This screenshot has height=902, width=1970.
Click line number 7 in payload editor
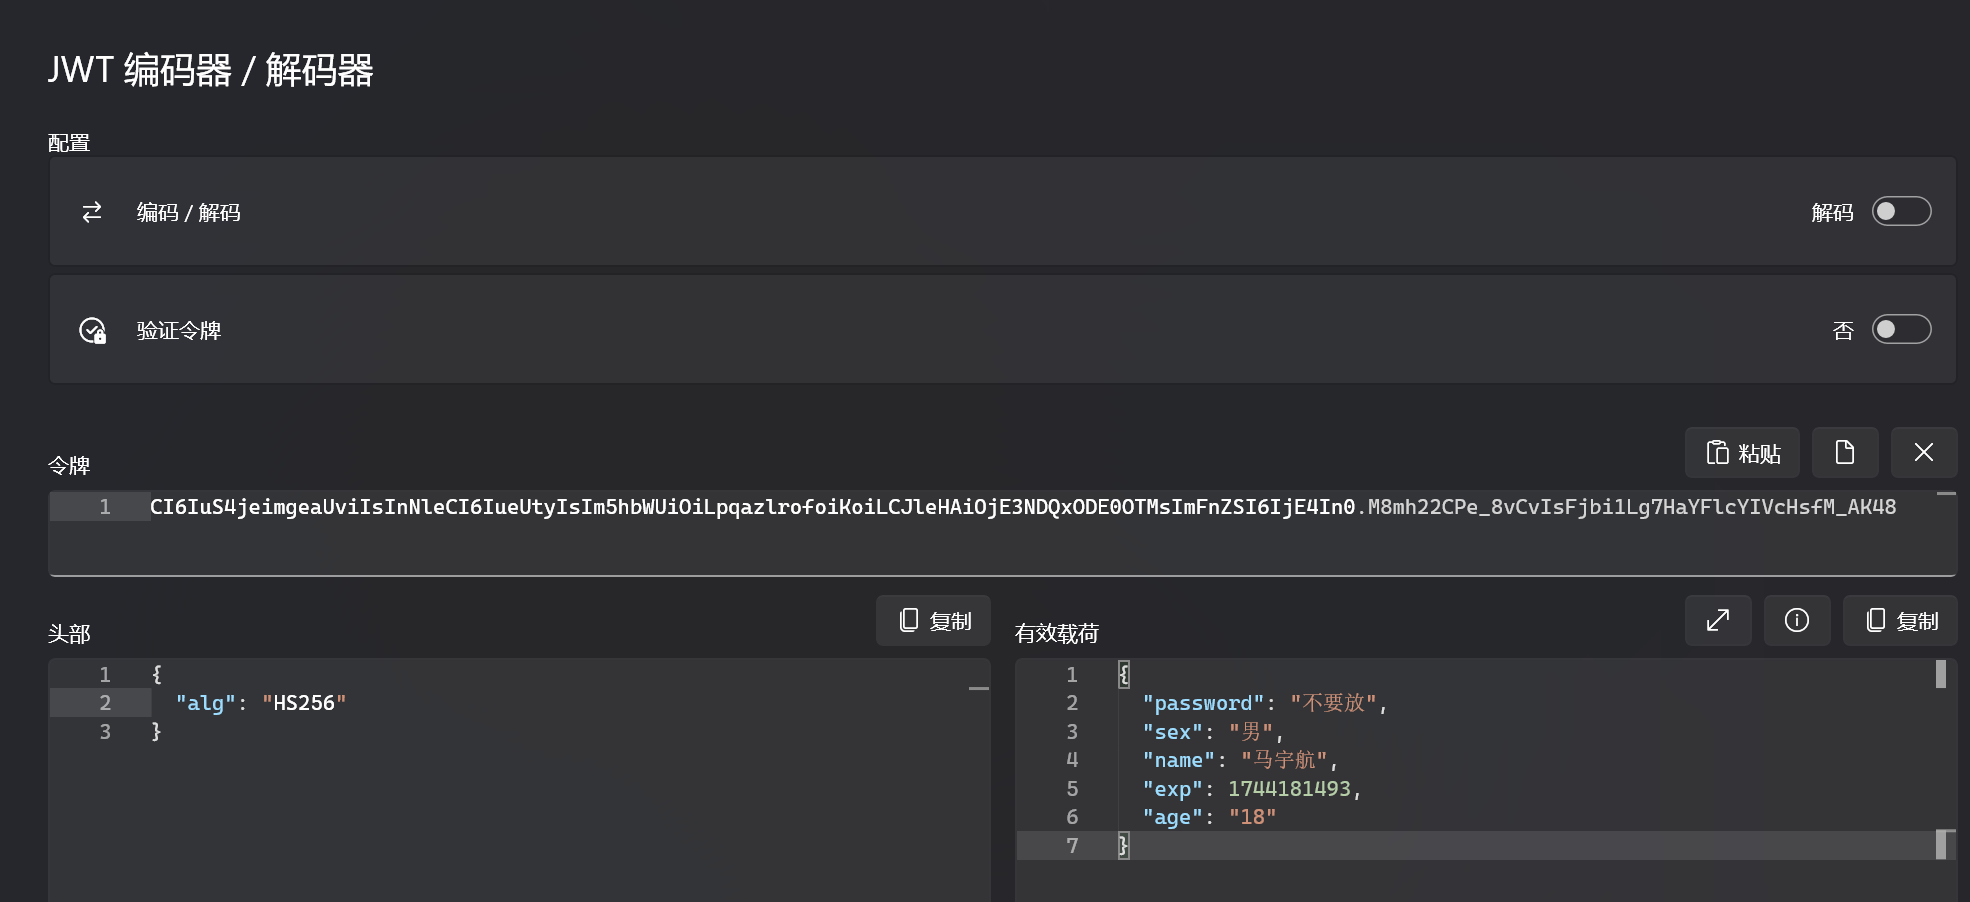(x=1071, y=846)
